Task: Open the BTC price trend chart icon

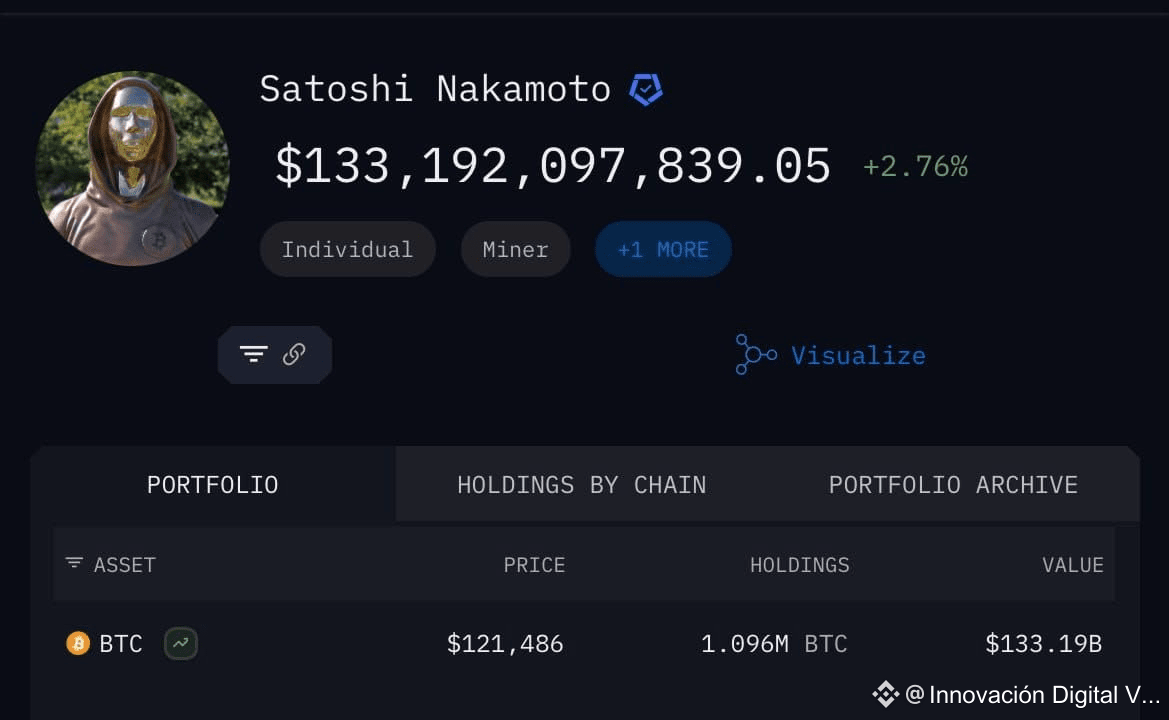Action: tap(180, 642)
